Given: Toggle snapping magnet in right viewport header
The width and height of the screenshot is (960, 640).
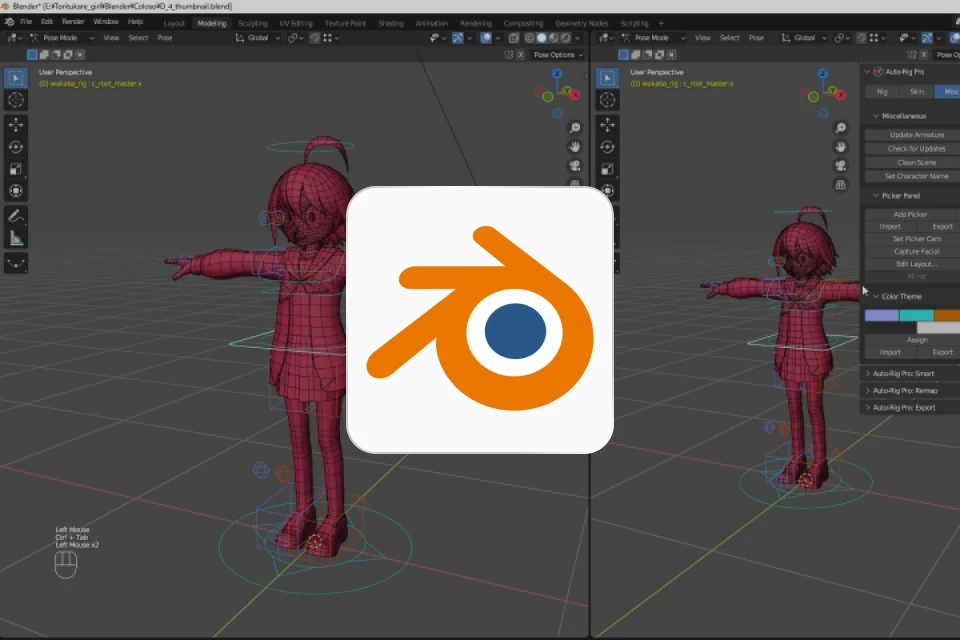Looking at the screenshot, I should tap(861, 38).
